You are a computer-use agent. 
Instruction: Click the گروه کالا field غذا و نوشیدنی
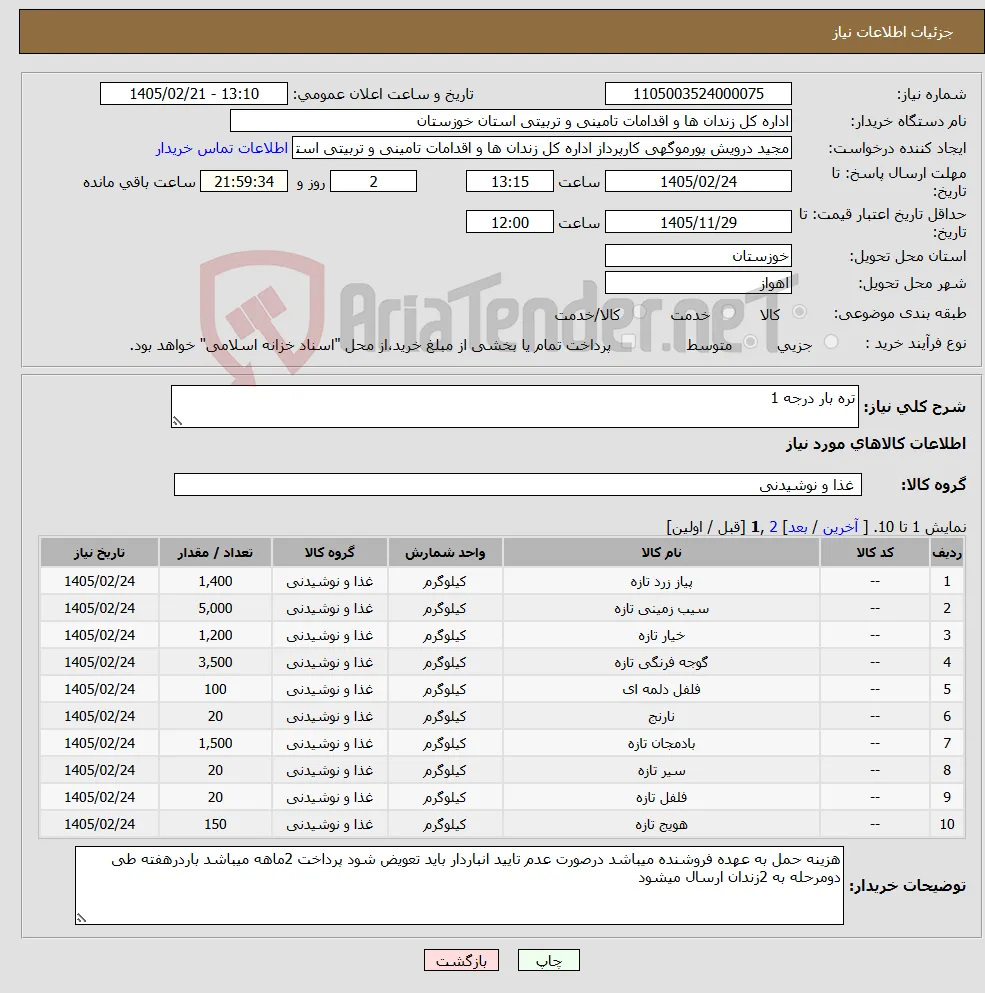pyautogui.click(x=518, y=484)
